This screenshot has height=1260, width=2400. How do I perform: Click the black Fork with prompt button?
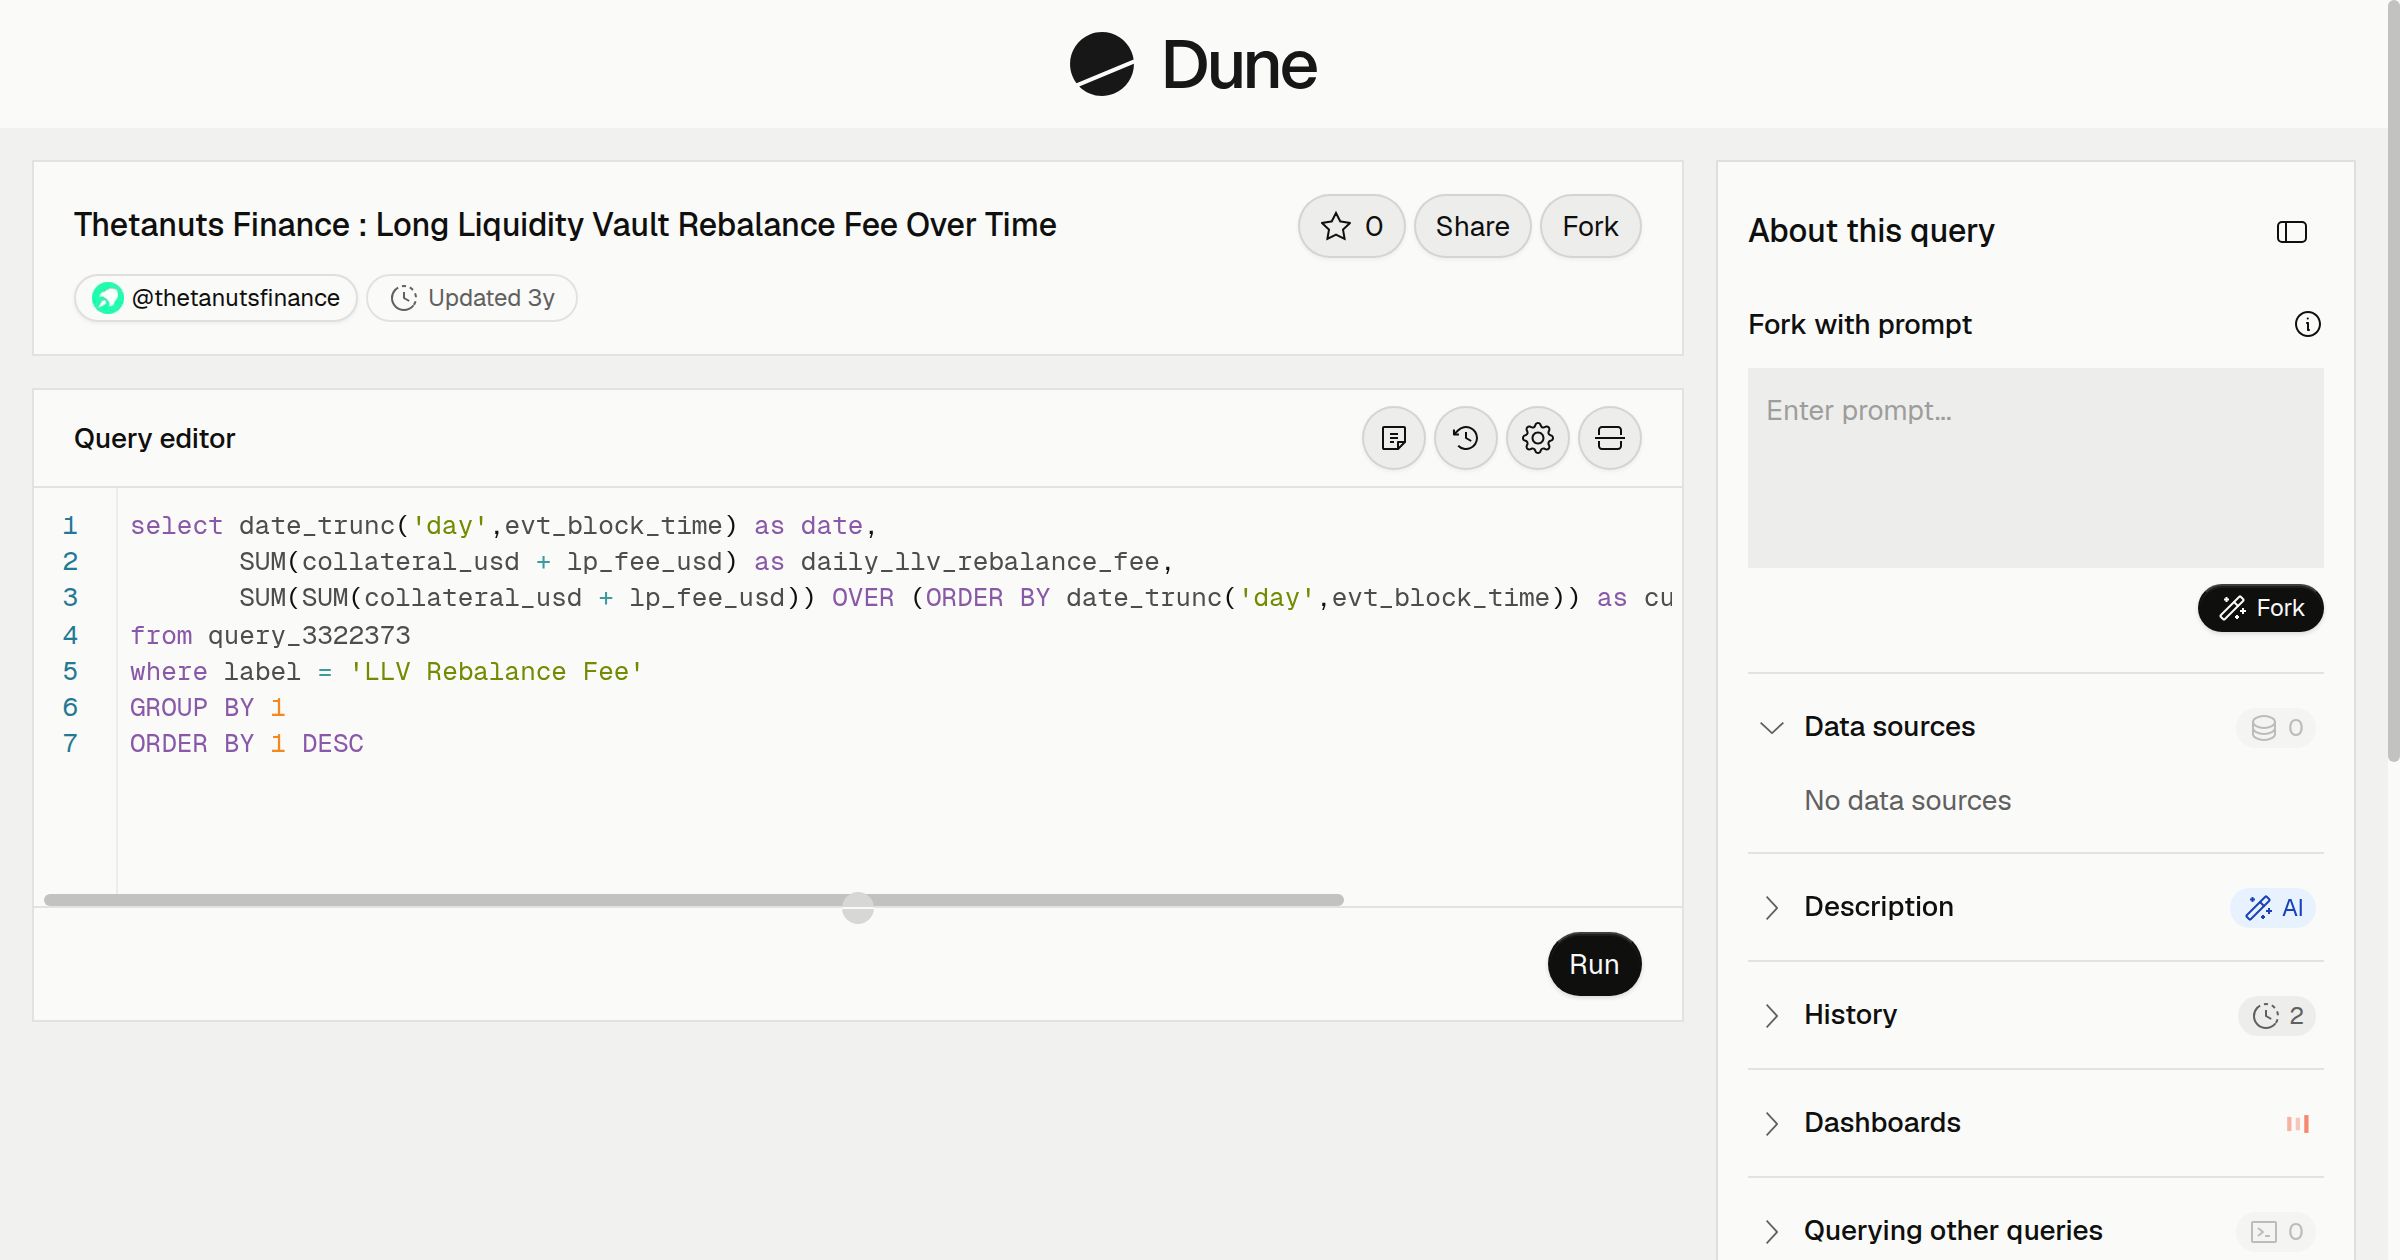2260,608
